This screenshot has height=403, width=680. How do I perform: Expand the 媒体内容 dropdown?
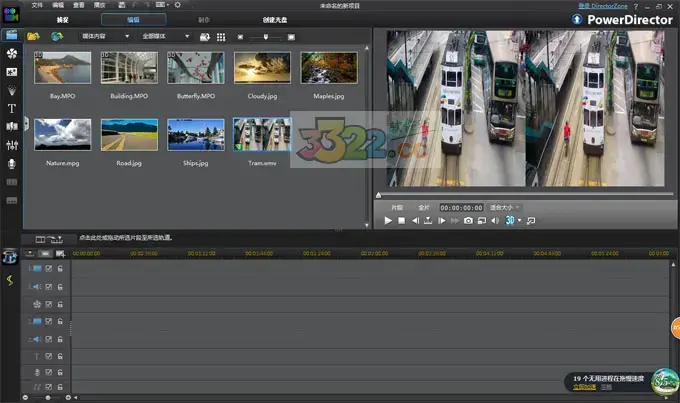tap(106, 36)
